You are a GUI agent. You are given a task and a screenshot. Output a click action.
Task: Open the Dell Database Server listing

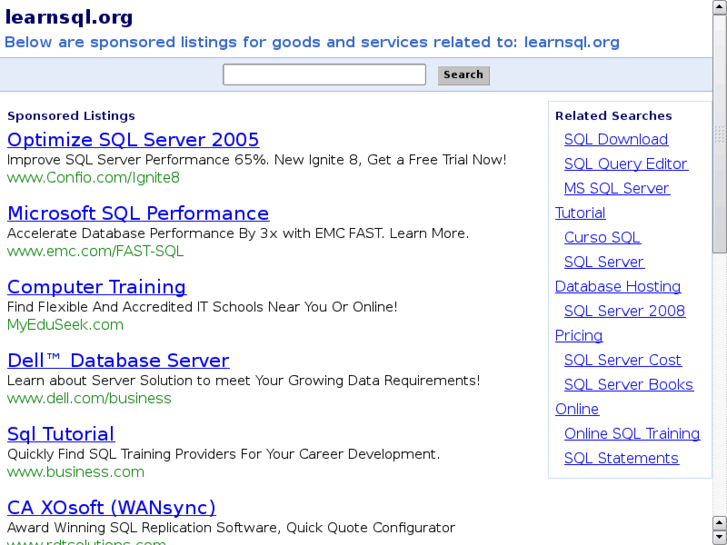[118, 361]
